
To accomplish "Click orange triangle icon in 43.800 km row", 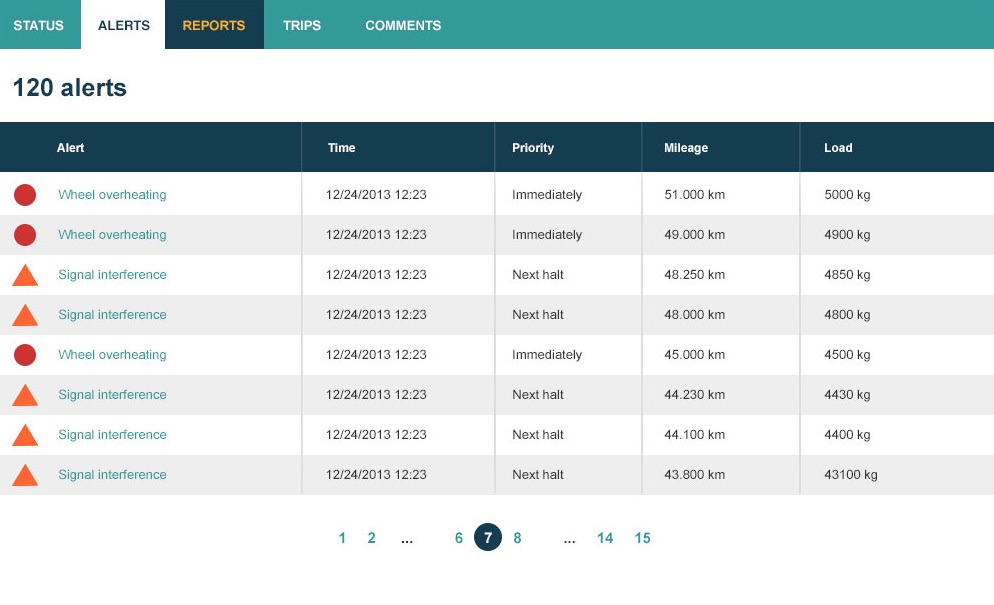I will (x=25, y=475).
